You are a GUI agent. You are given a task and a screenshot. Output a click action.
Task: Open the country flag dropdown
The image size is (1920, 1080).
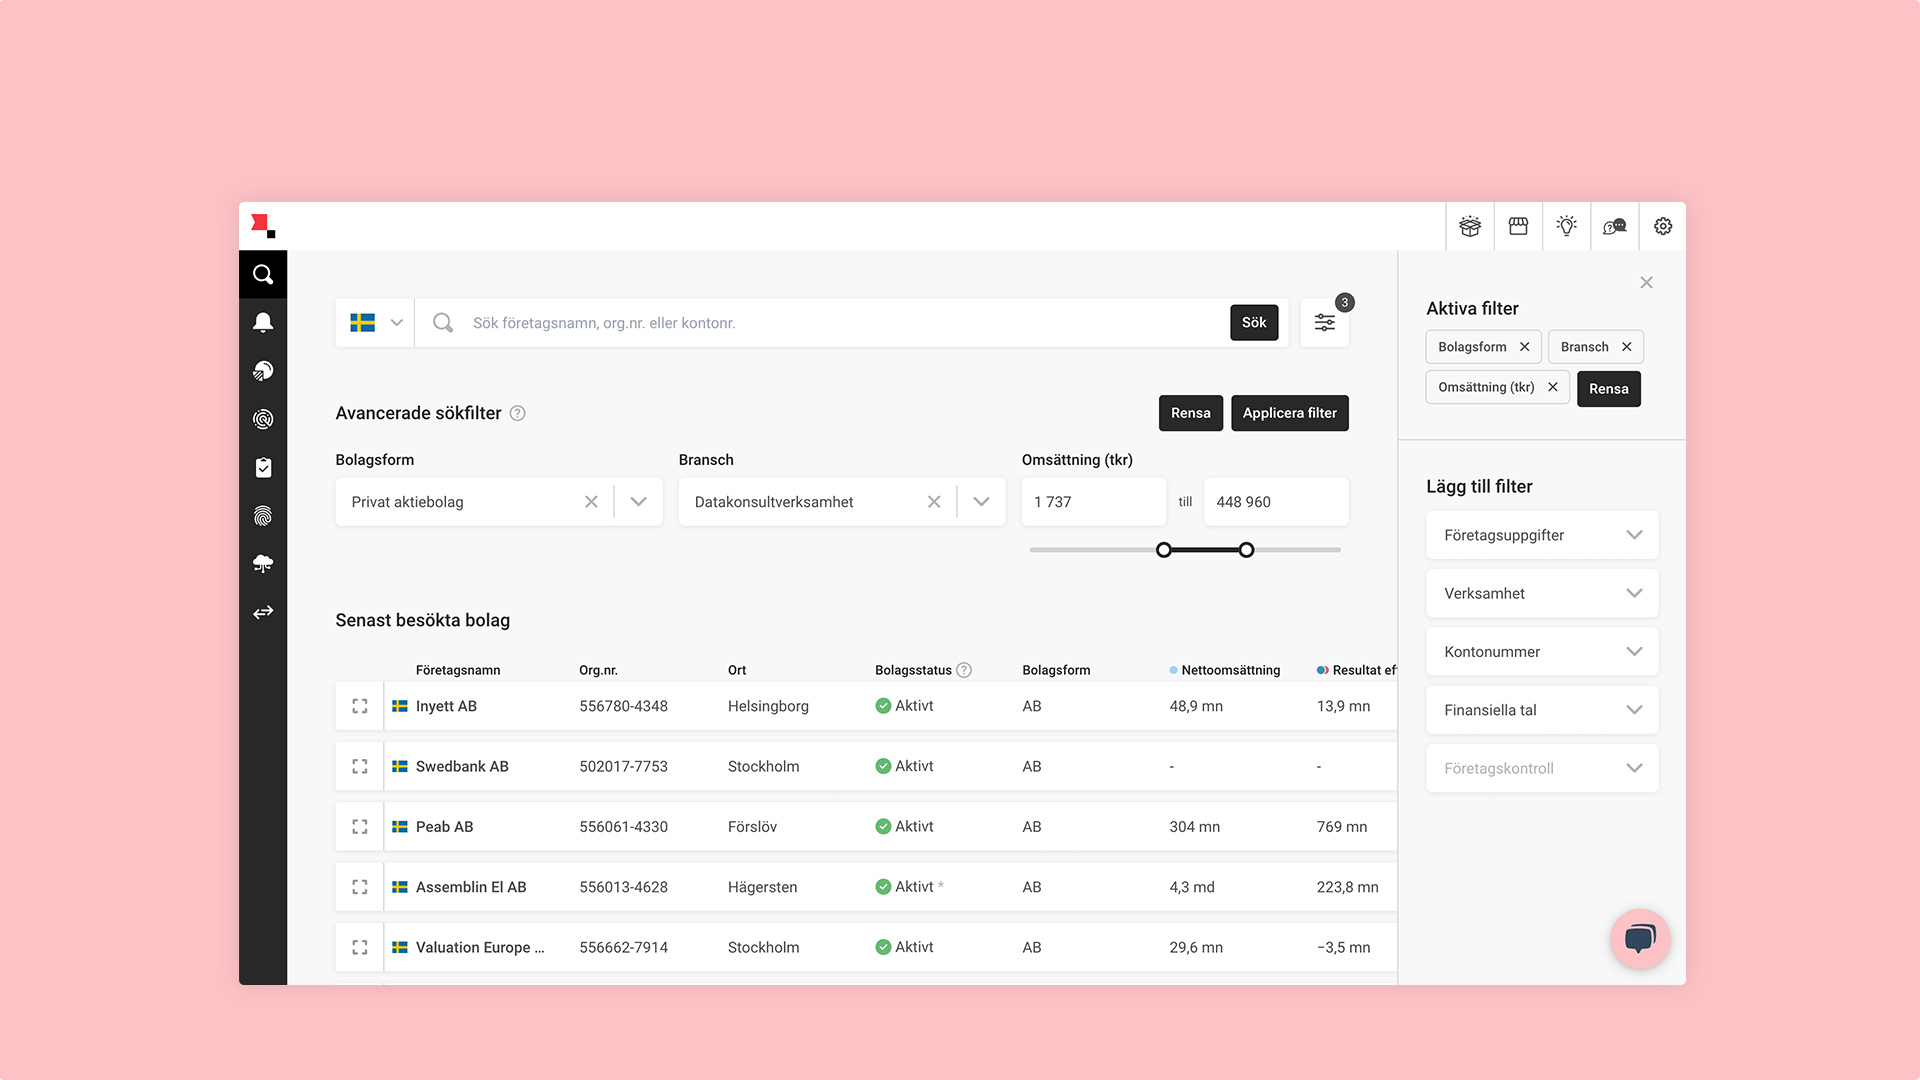point(375,323)
